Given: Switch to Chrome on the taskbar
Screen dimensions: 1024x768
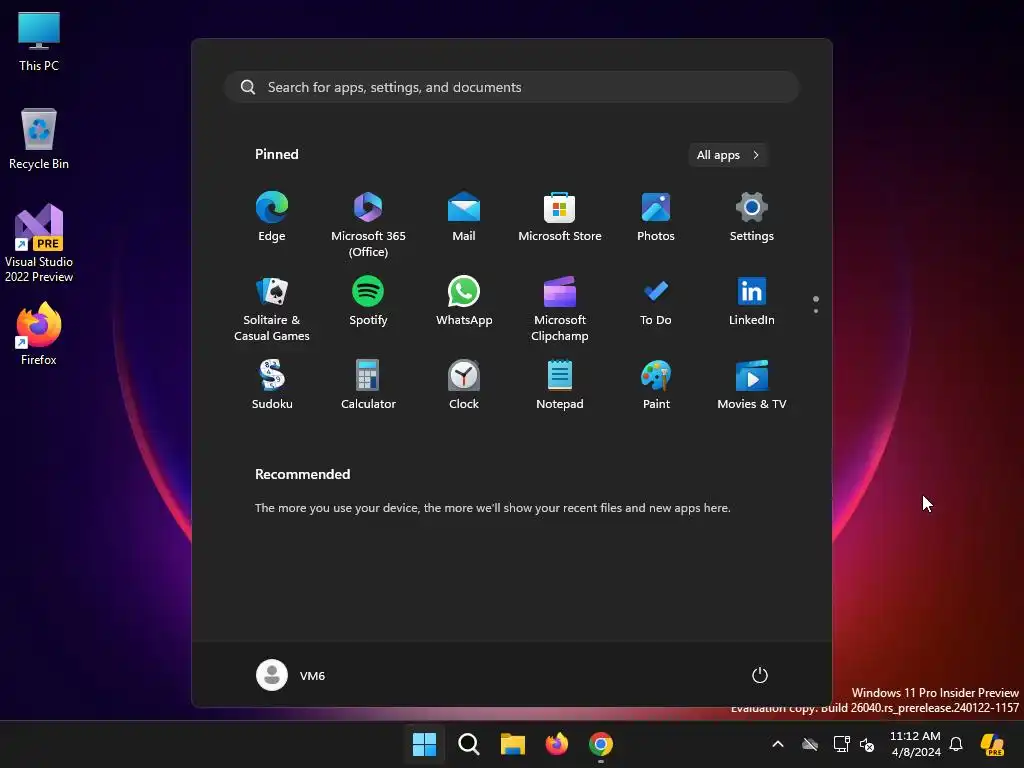Looking at the screenshot, I should tap(601, 744).
